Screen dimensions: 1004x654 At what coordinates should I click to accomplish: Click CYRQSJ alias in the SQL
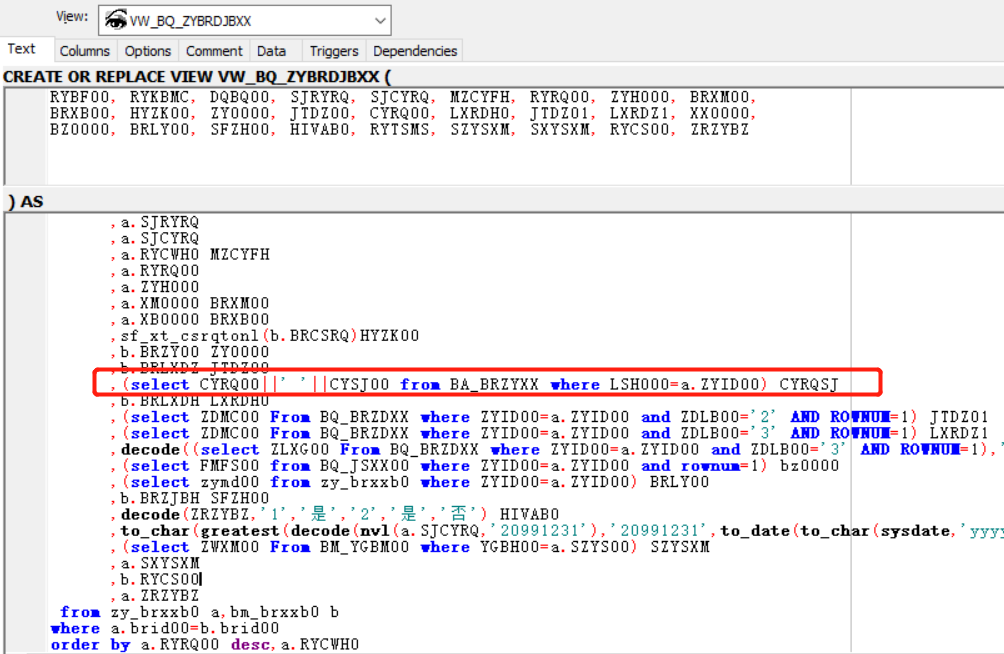tap(809, 384)
